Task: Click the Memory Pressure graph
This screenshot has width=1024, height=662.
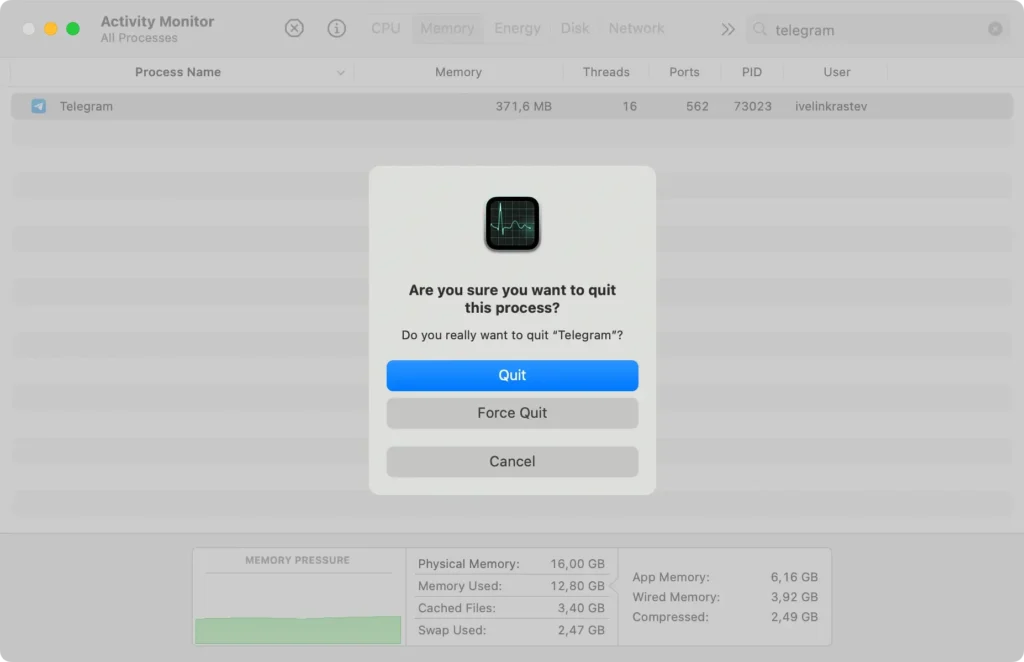Action: (298, 609)
